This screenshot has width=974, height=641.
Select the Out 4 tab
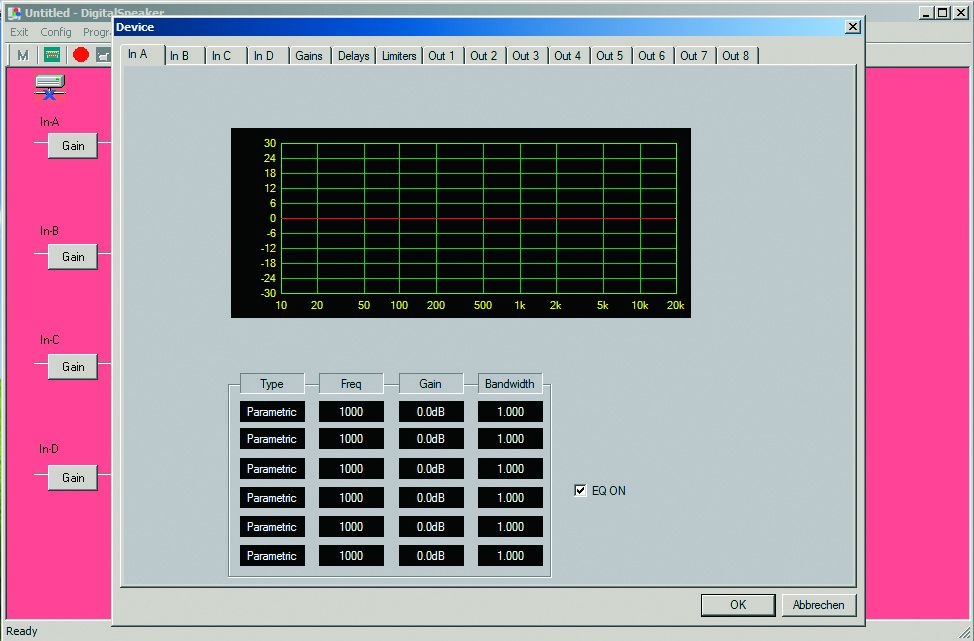point(568,56)
